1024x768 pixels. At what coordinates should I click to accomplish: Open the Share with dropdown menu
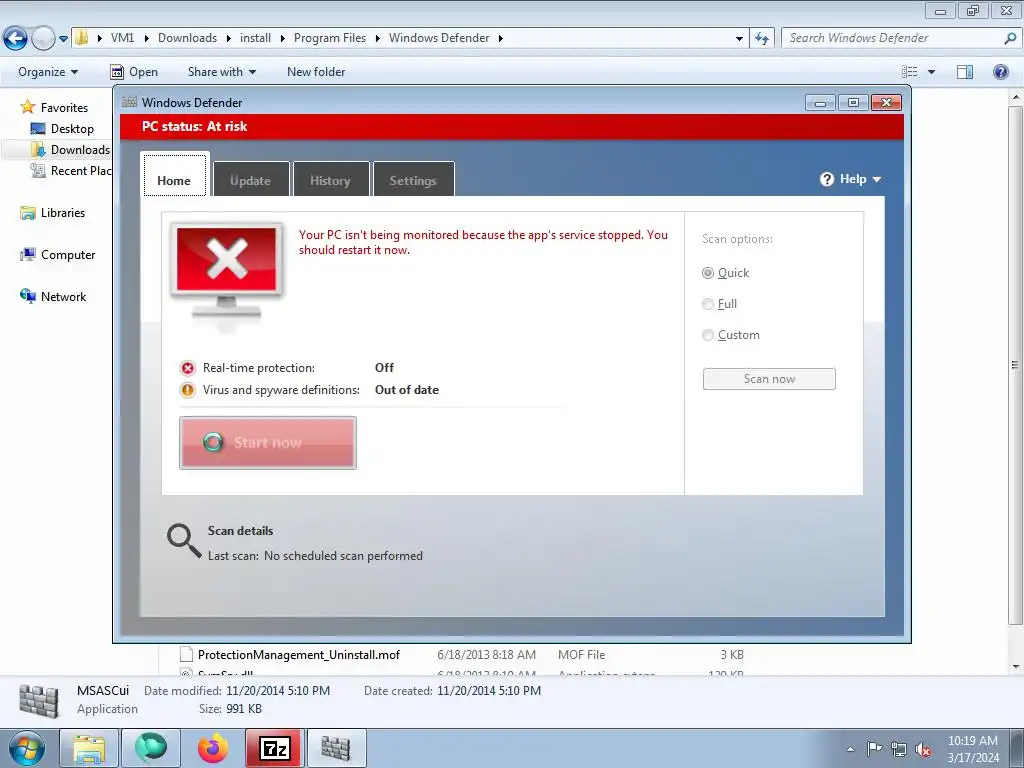221,72
